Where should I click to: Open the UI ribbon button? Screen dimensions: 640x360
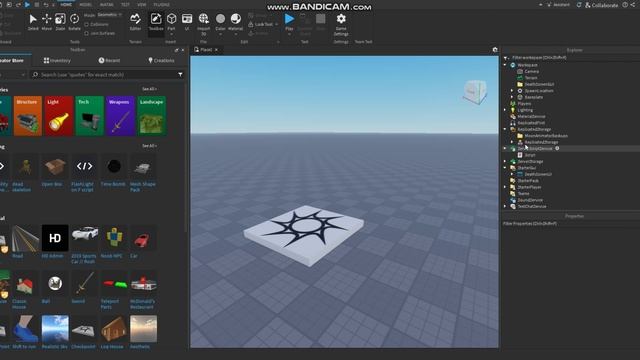point(187,22)
